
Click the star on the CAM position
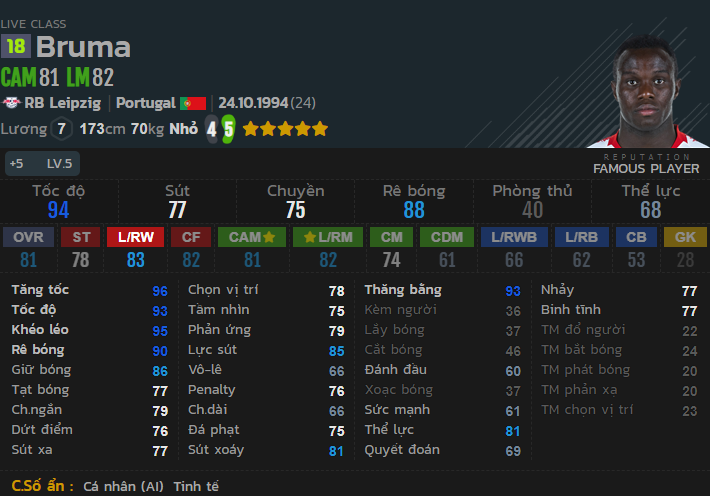tap(269, 237)
